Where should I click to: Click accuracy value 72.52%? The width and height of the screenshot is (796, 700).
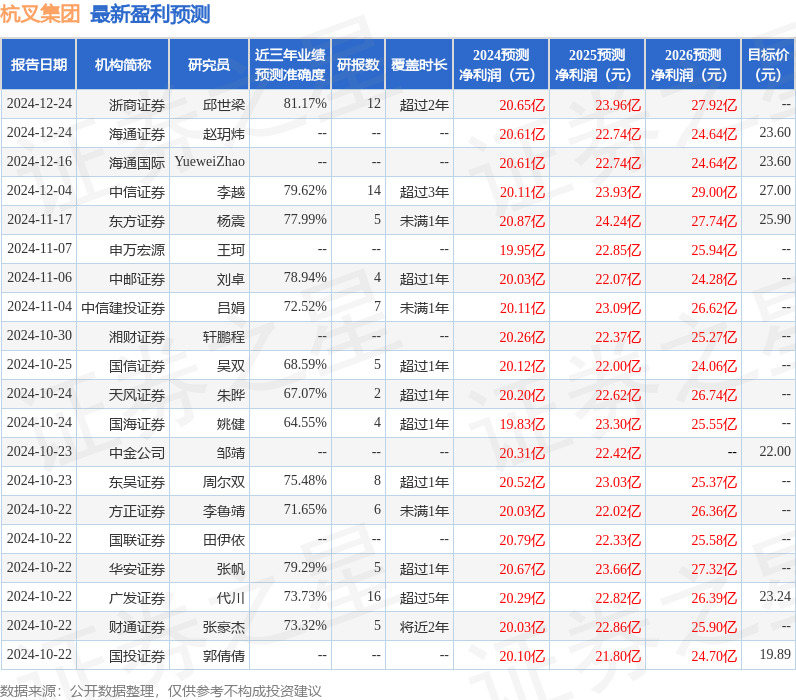(x=305, y=306)
